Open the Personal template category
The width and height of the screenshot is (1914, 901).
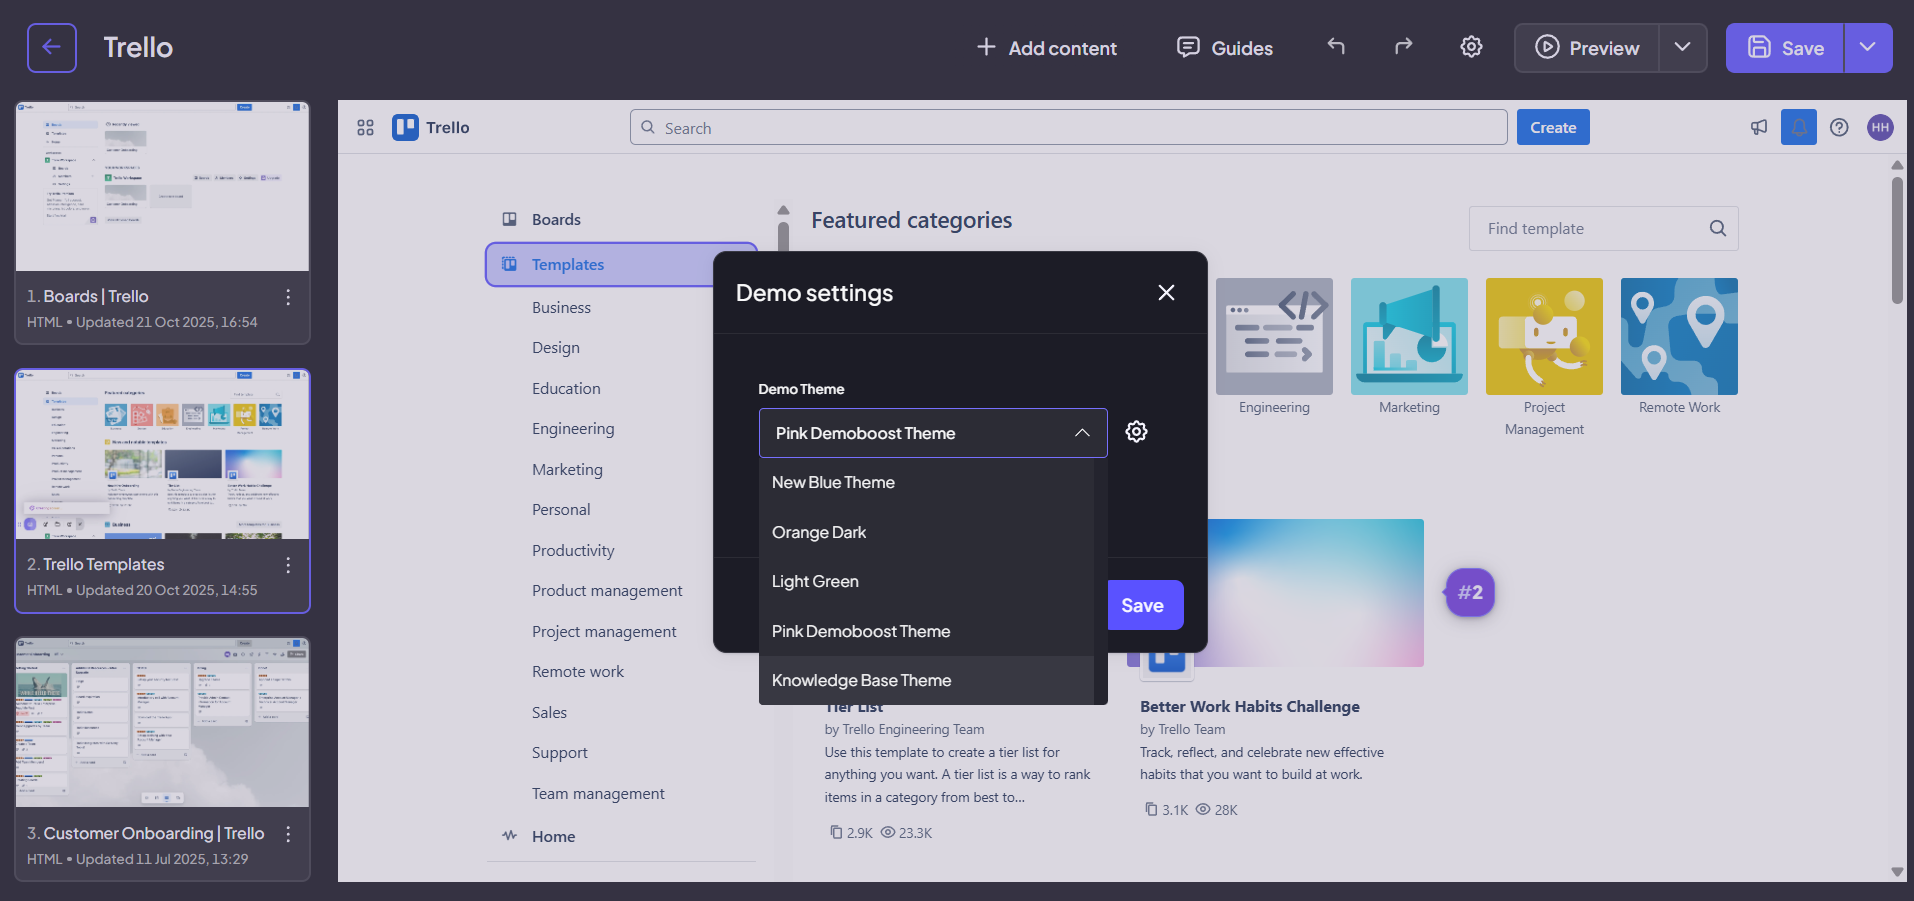[x=561, y=510]
